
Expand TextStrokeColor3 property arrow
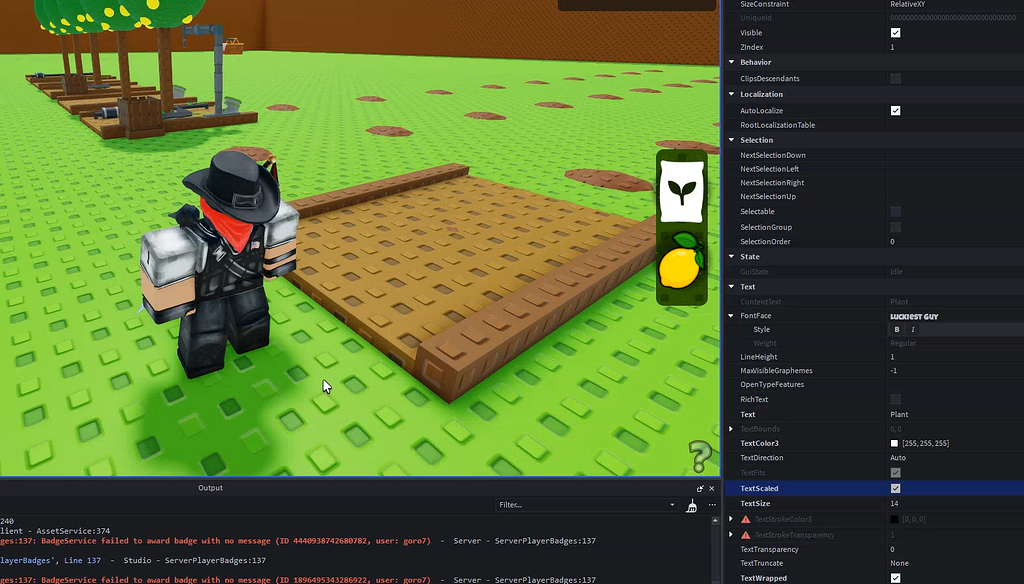731,519
